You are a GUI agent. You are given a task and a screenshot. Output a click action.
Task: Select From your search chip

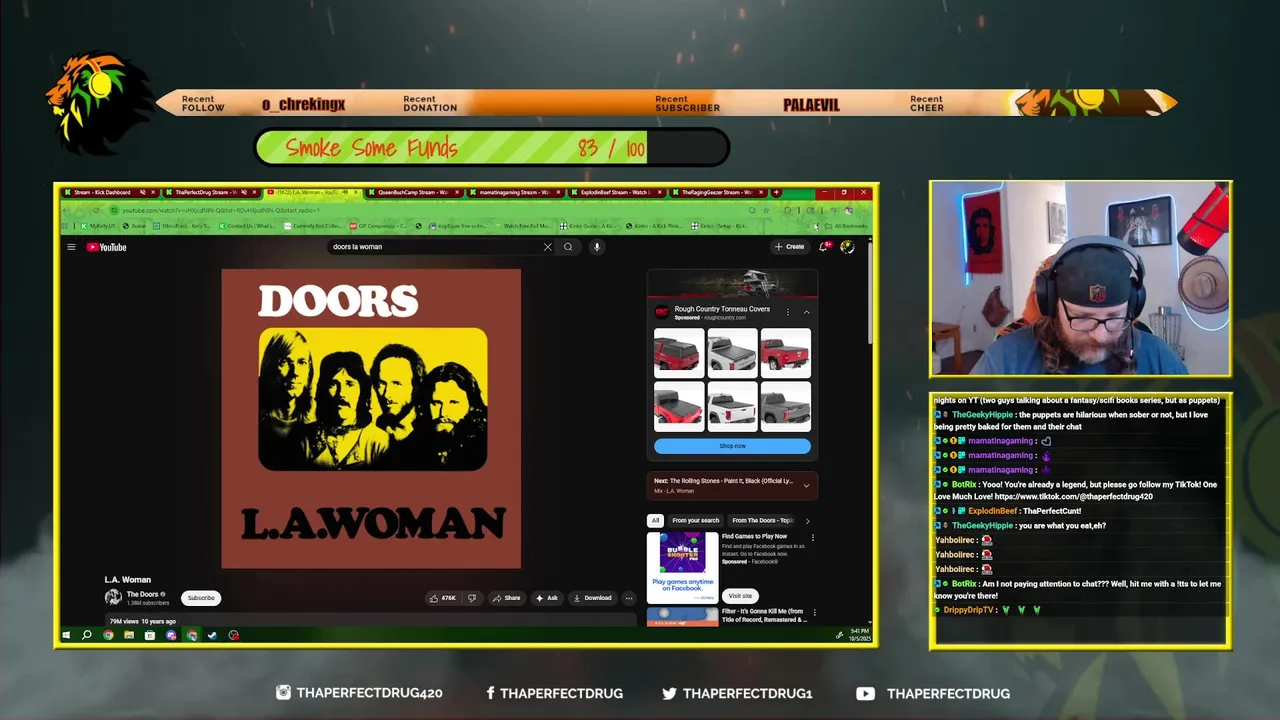tap(695, 521)
